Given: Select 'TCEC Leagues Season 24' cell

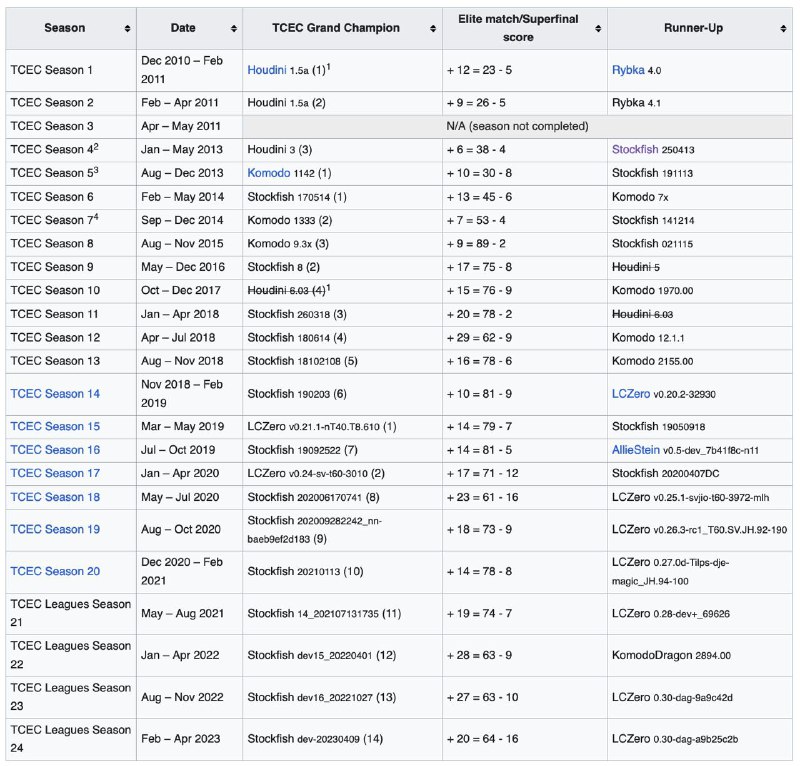Looking at the screenshot, I should point(71,739).
